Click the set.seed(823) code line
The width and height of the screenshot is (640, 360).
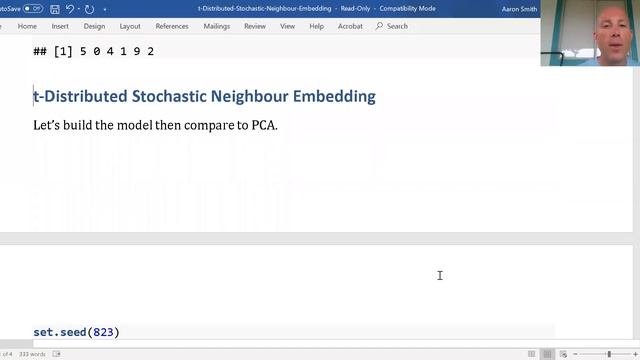click(x=76, y=332)
